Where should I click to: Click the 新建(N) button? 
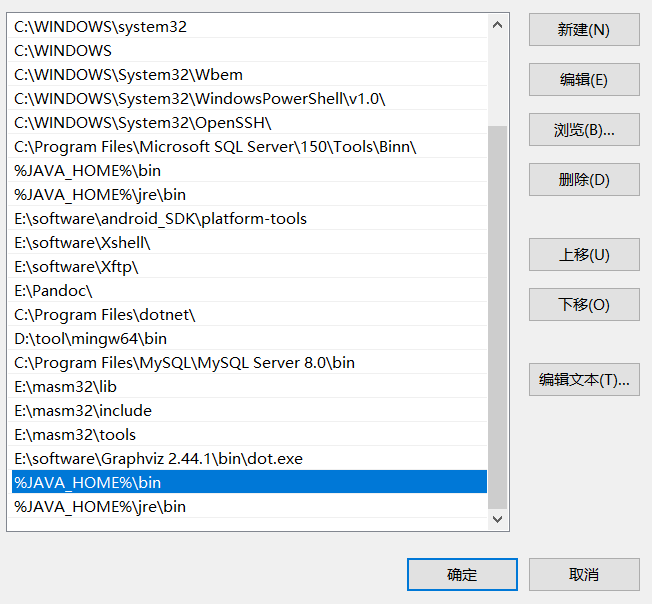[584, 30]
